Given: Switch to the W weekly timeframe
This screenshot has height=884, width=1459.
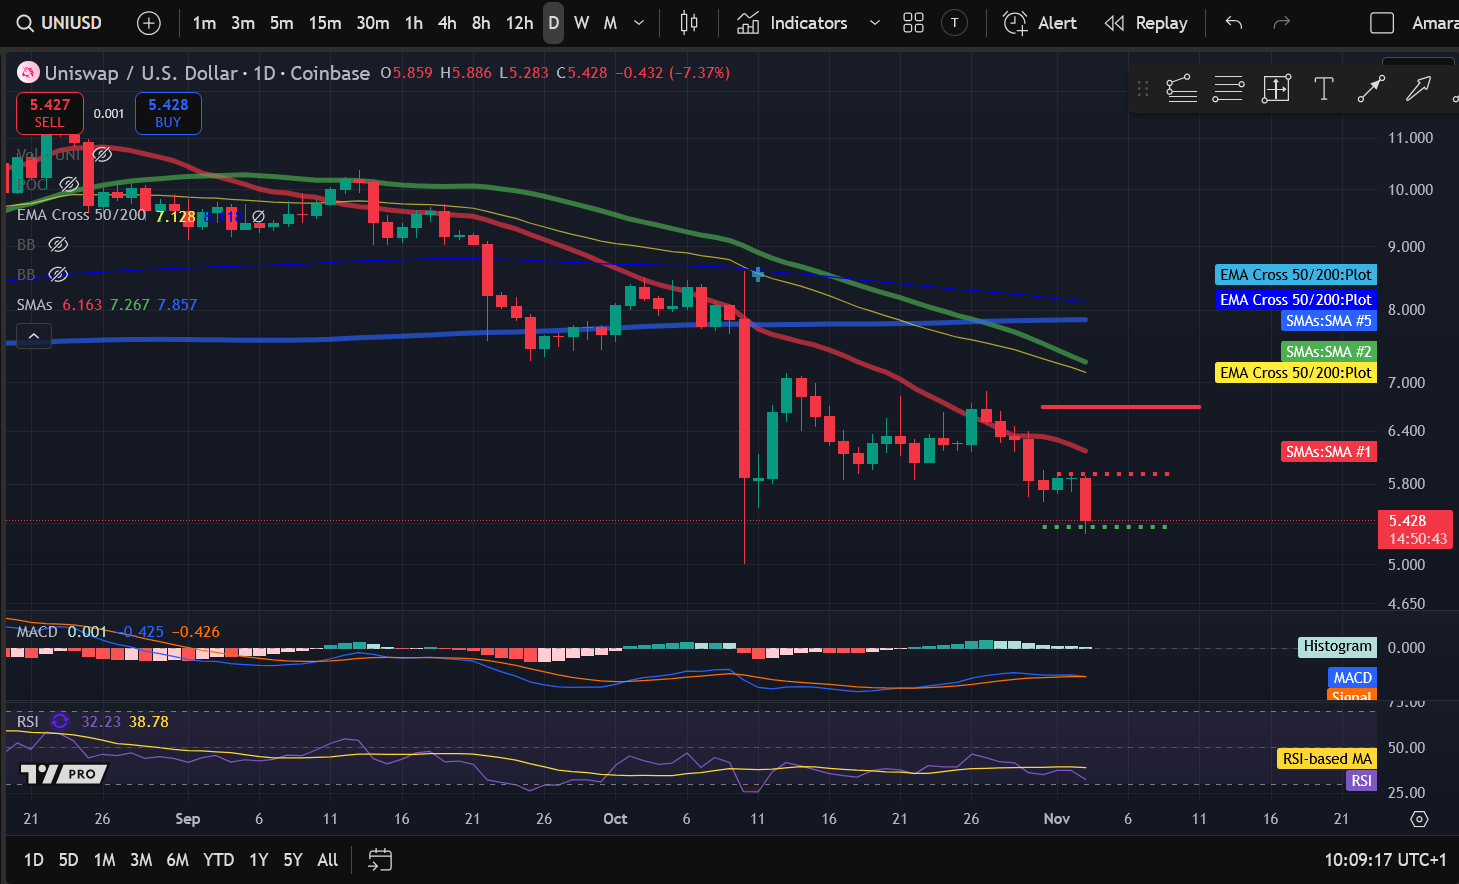Looking at the screenshot, I should tap(581, 22).
